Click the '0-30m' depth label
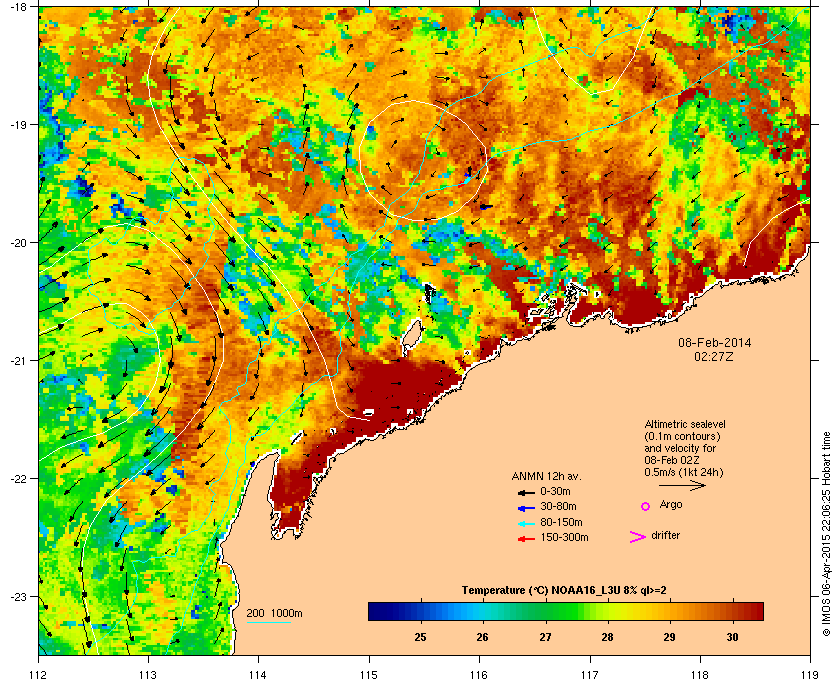This screenshot has width=840, height=680. (556, 491)
